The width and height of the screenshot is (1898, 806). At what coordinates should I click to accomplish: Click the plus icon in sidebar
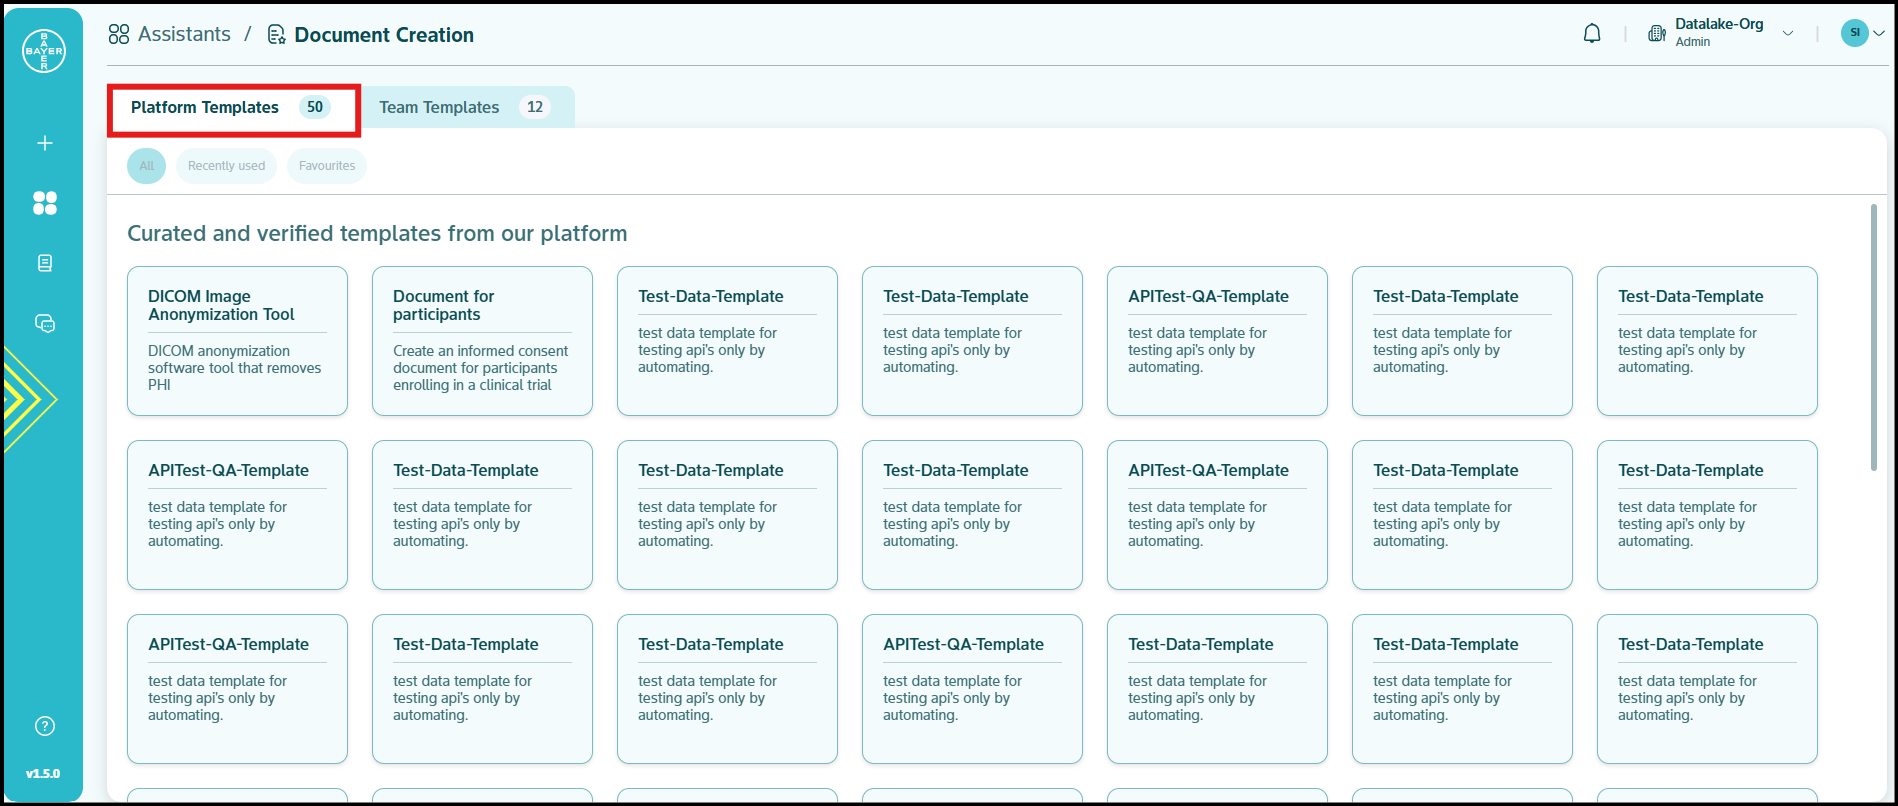(x=44, y=143)
